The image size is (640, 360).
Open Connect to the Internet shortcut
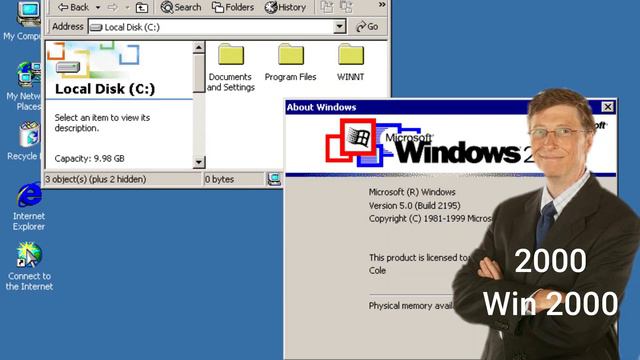pyautogui.click(x=29, y=267)
